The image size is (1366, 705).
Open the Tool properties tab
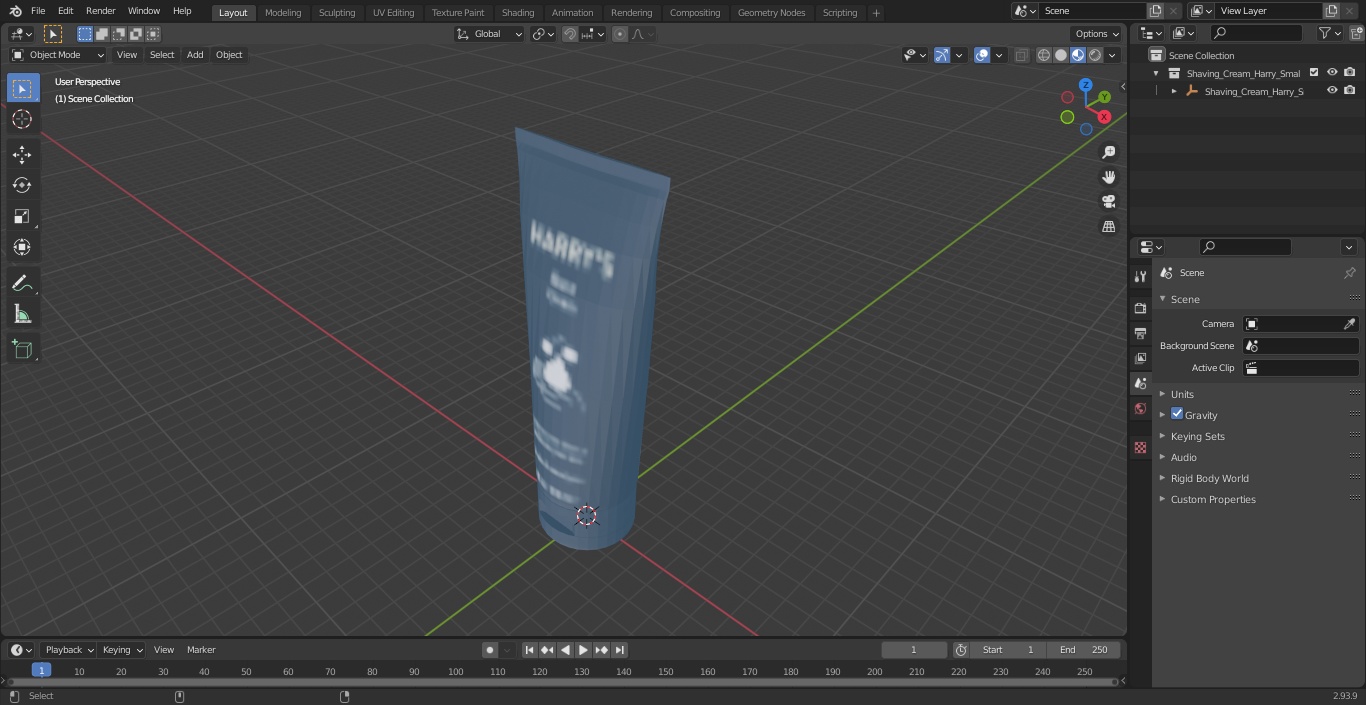click(x=1140, y=276)
